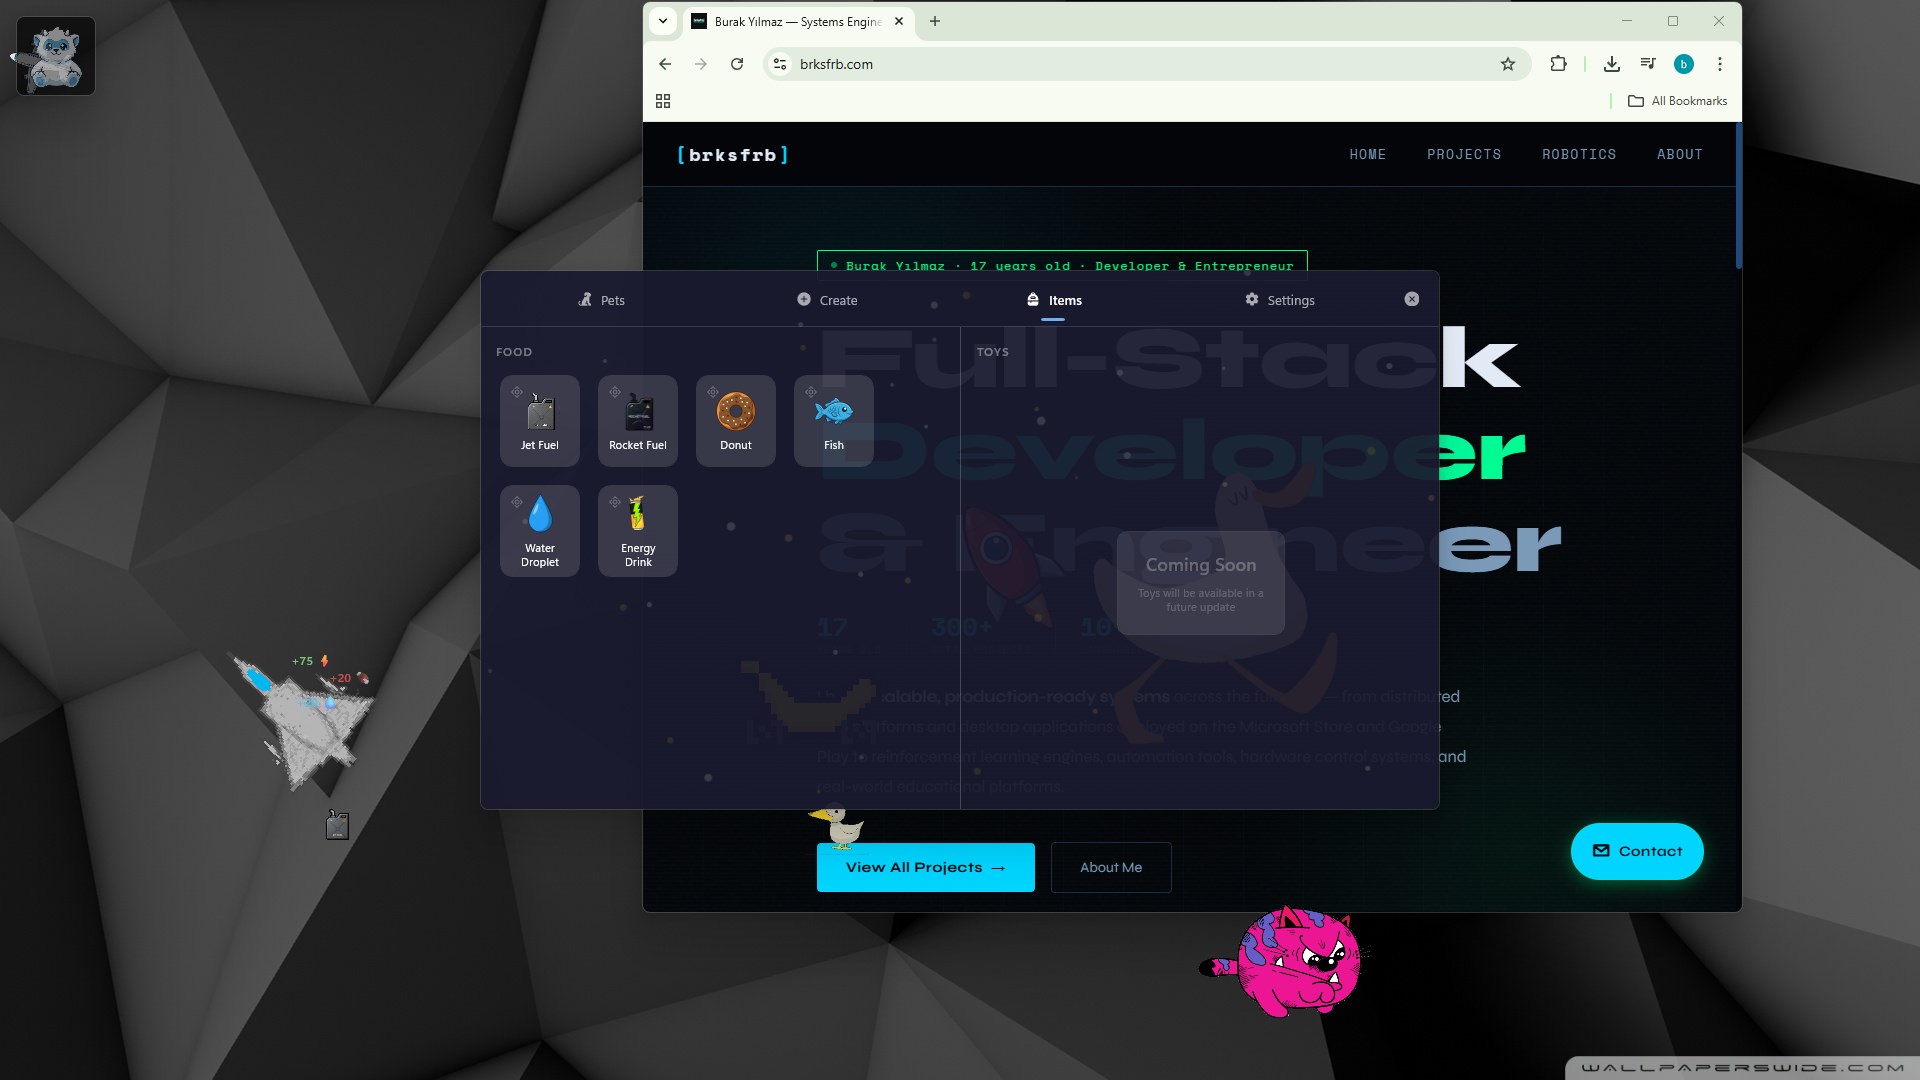Open PROJECTS in site navigation
Image resolution: width=1920 pixels, height=1080 pixels.
tap(1464, 154)
